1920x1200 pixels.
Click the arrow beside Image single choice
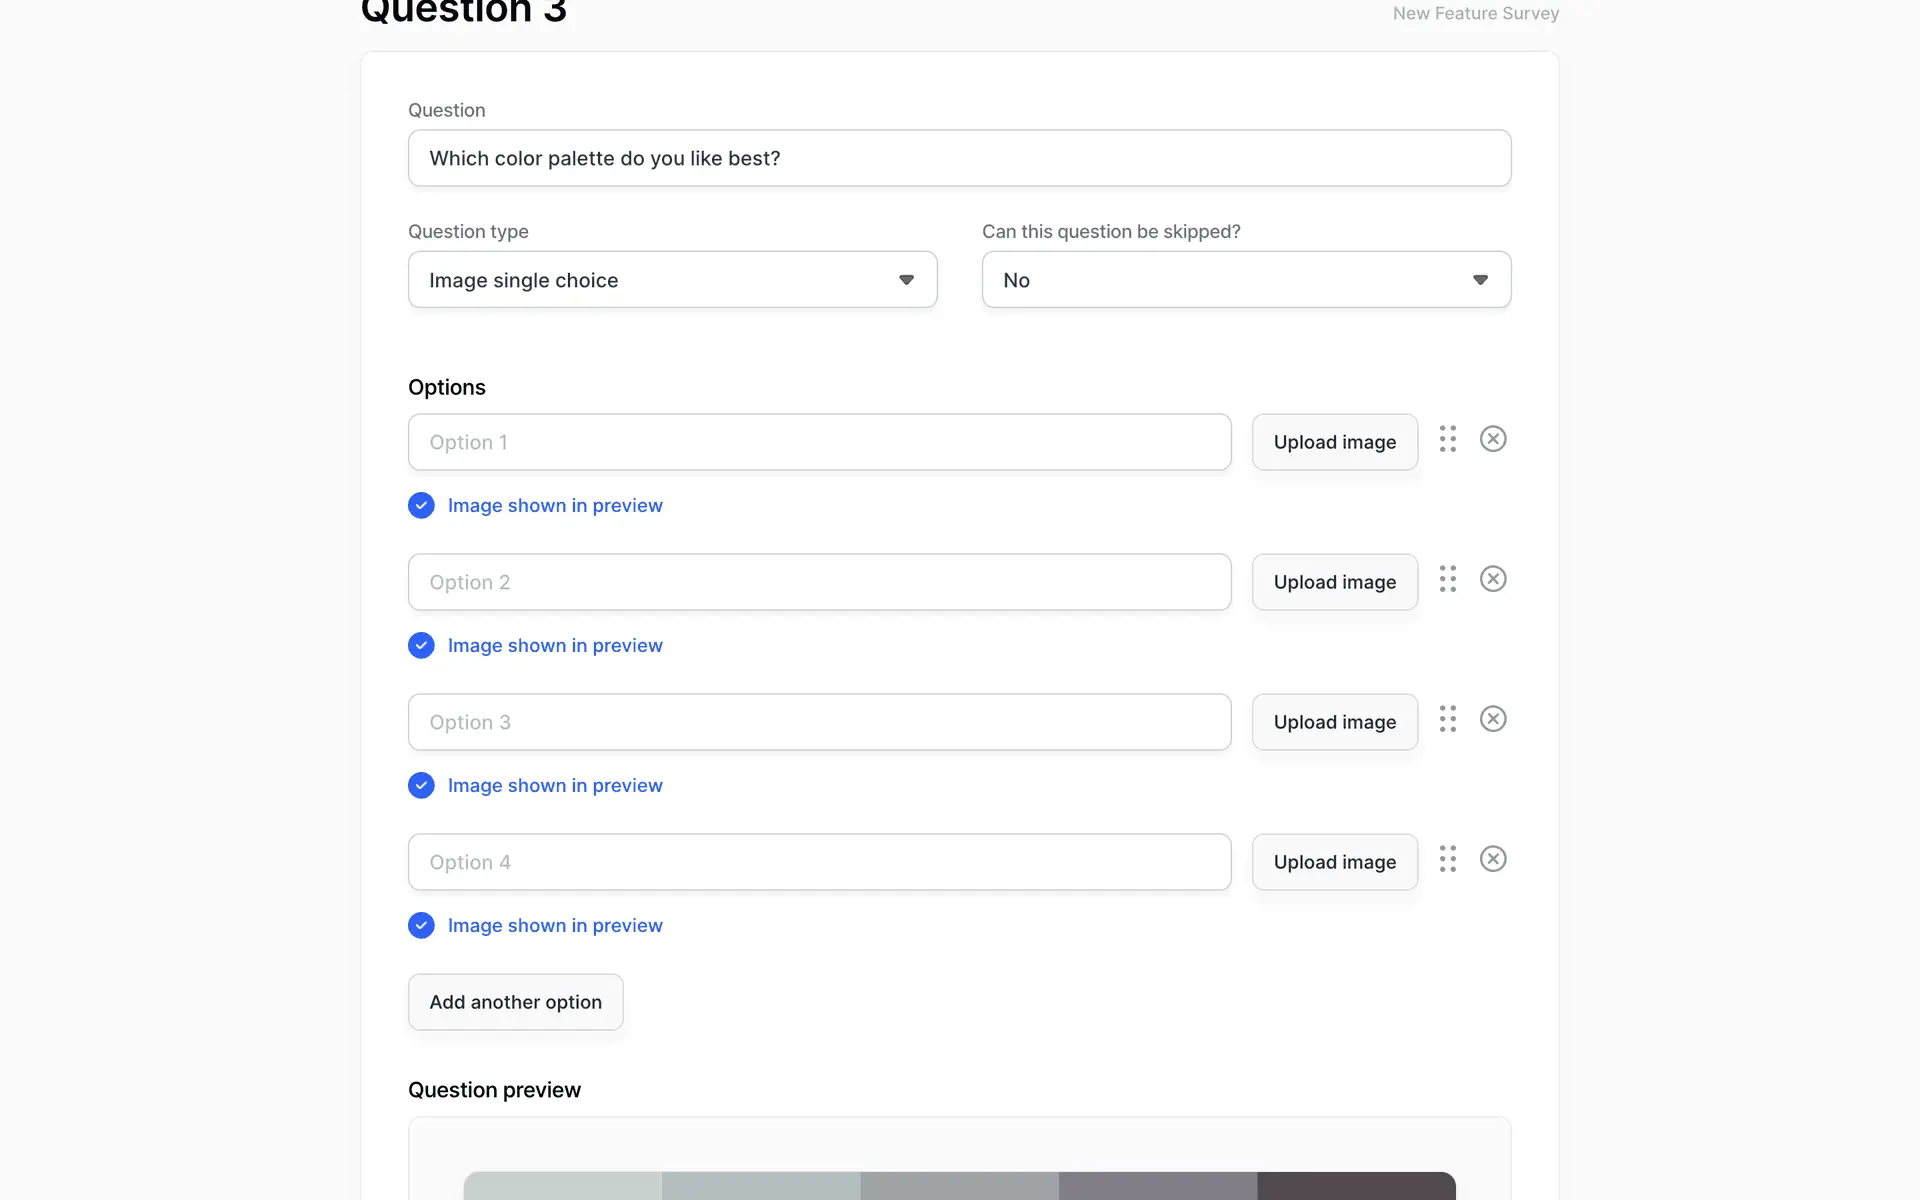[x=906, y=280]
